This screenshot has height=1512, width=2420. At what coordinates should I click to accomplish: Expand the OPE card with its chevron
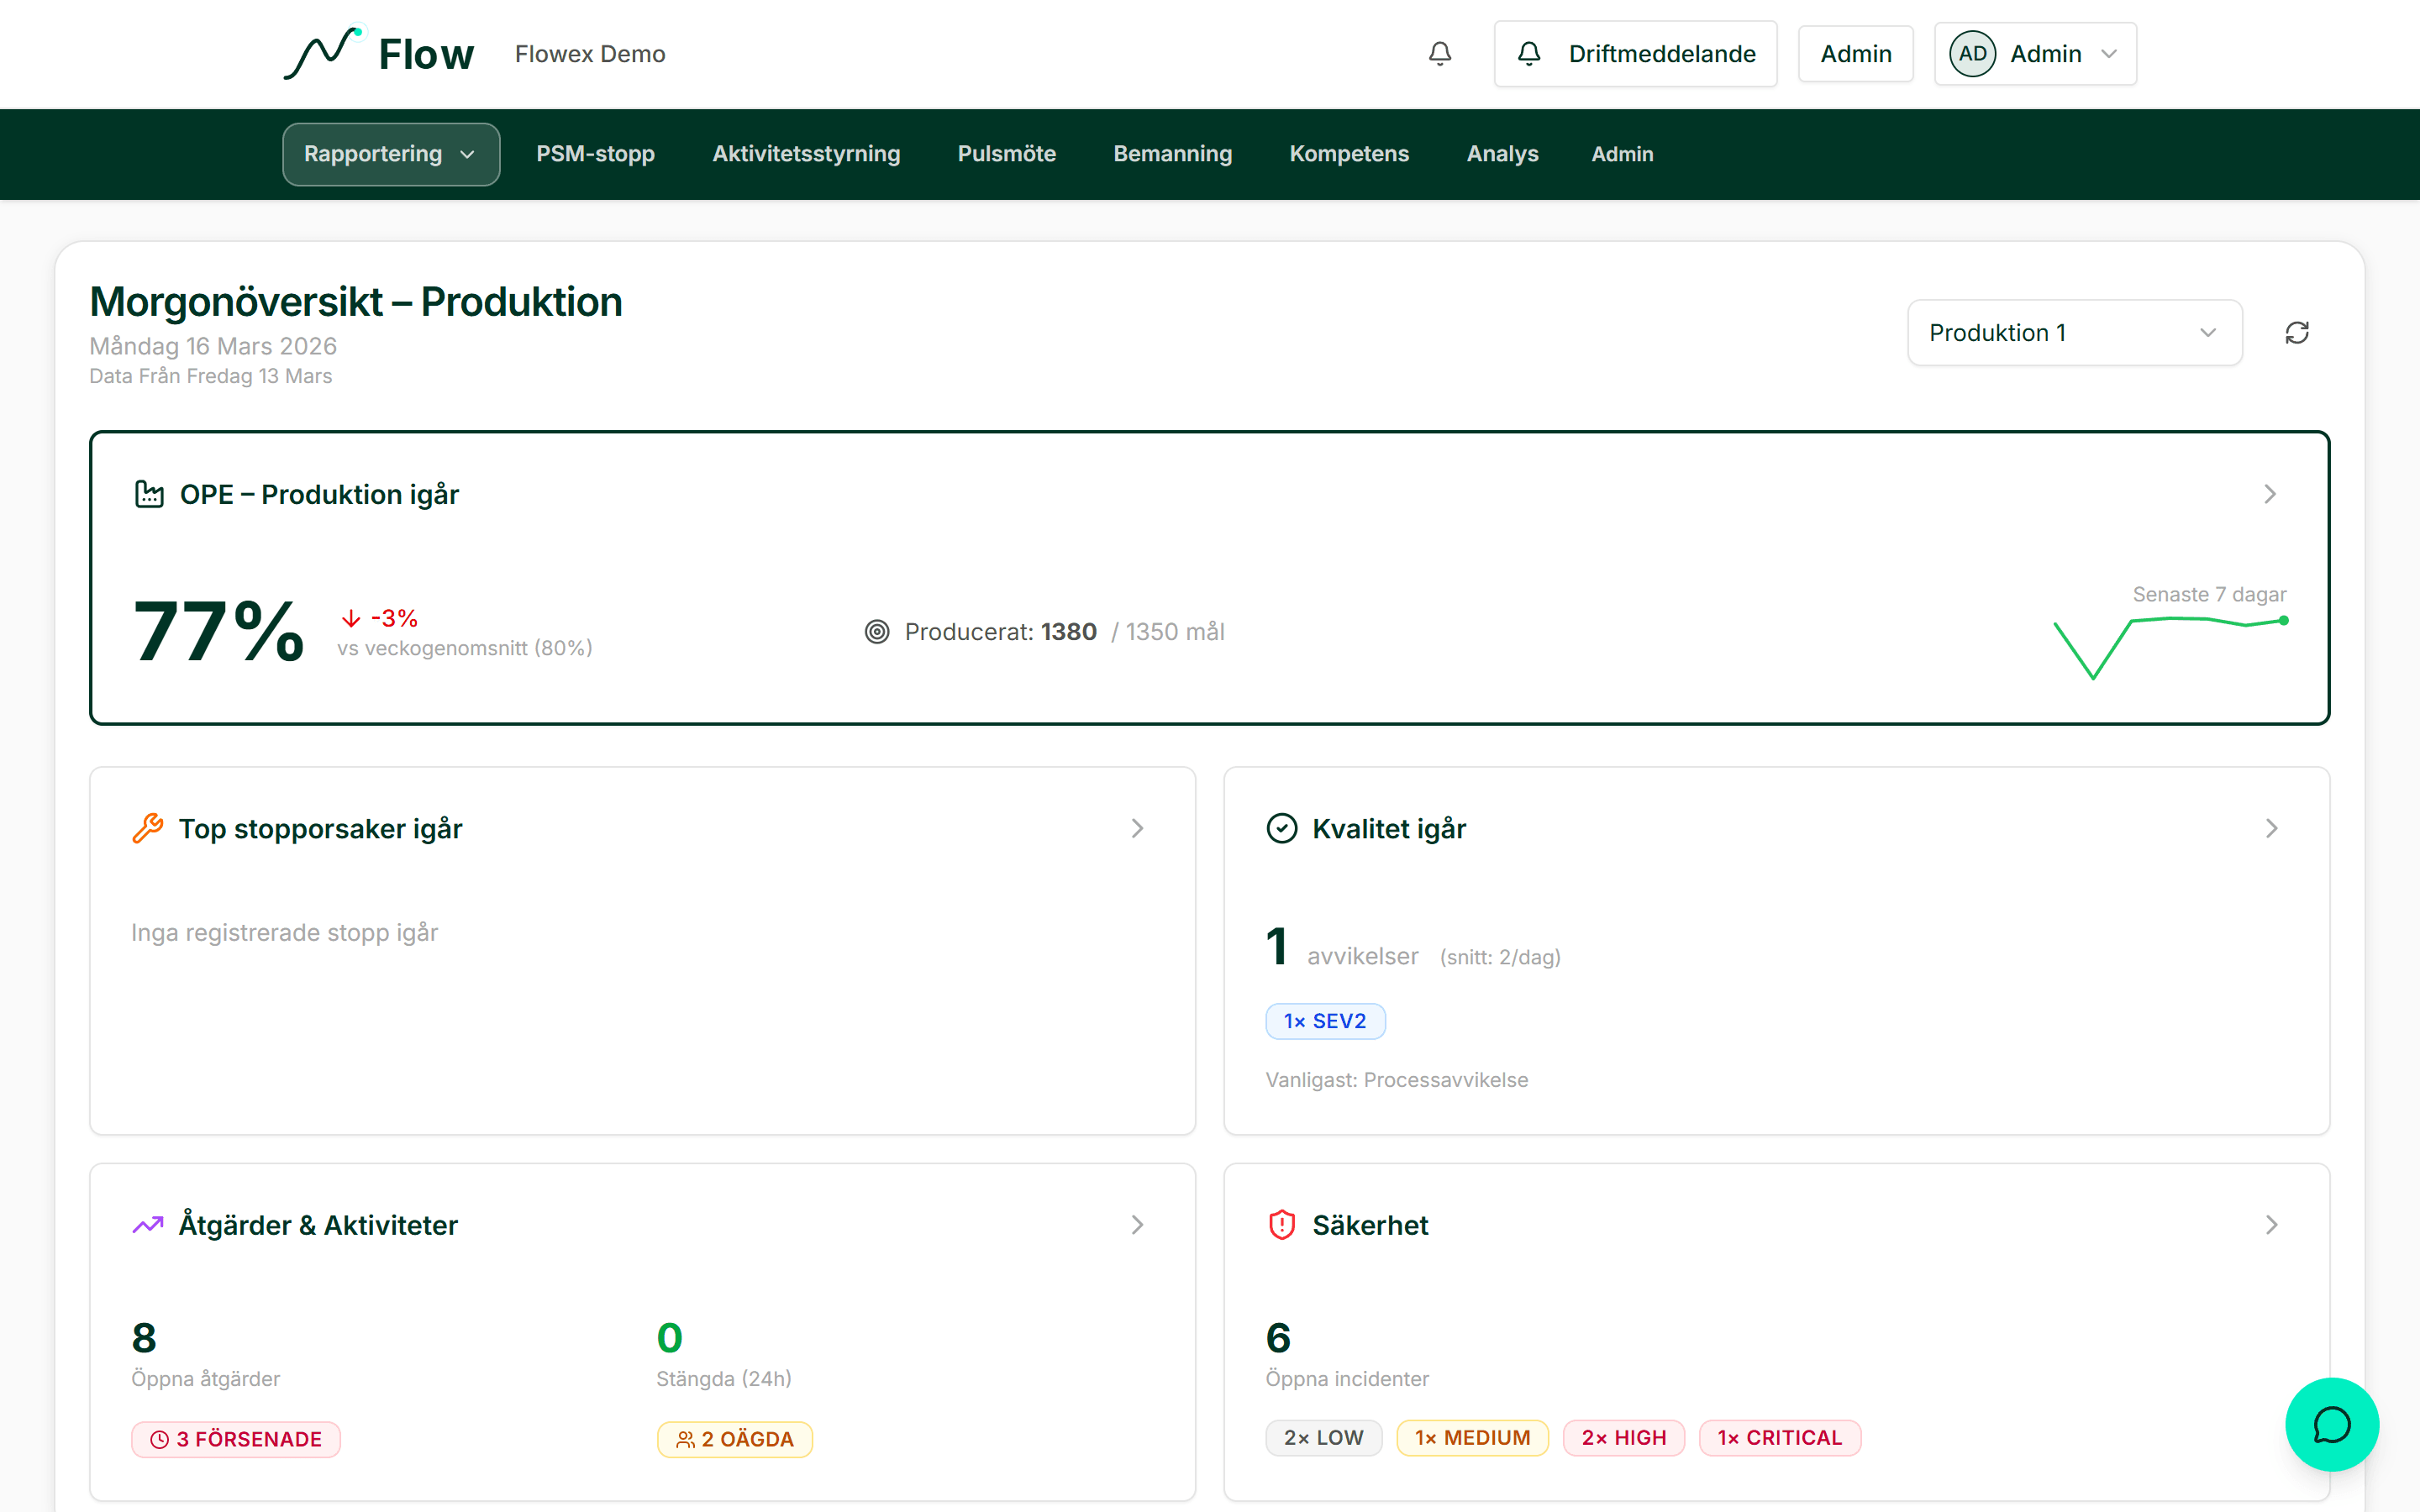pyautogui.click(x=2270, y=494)
